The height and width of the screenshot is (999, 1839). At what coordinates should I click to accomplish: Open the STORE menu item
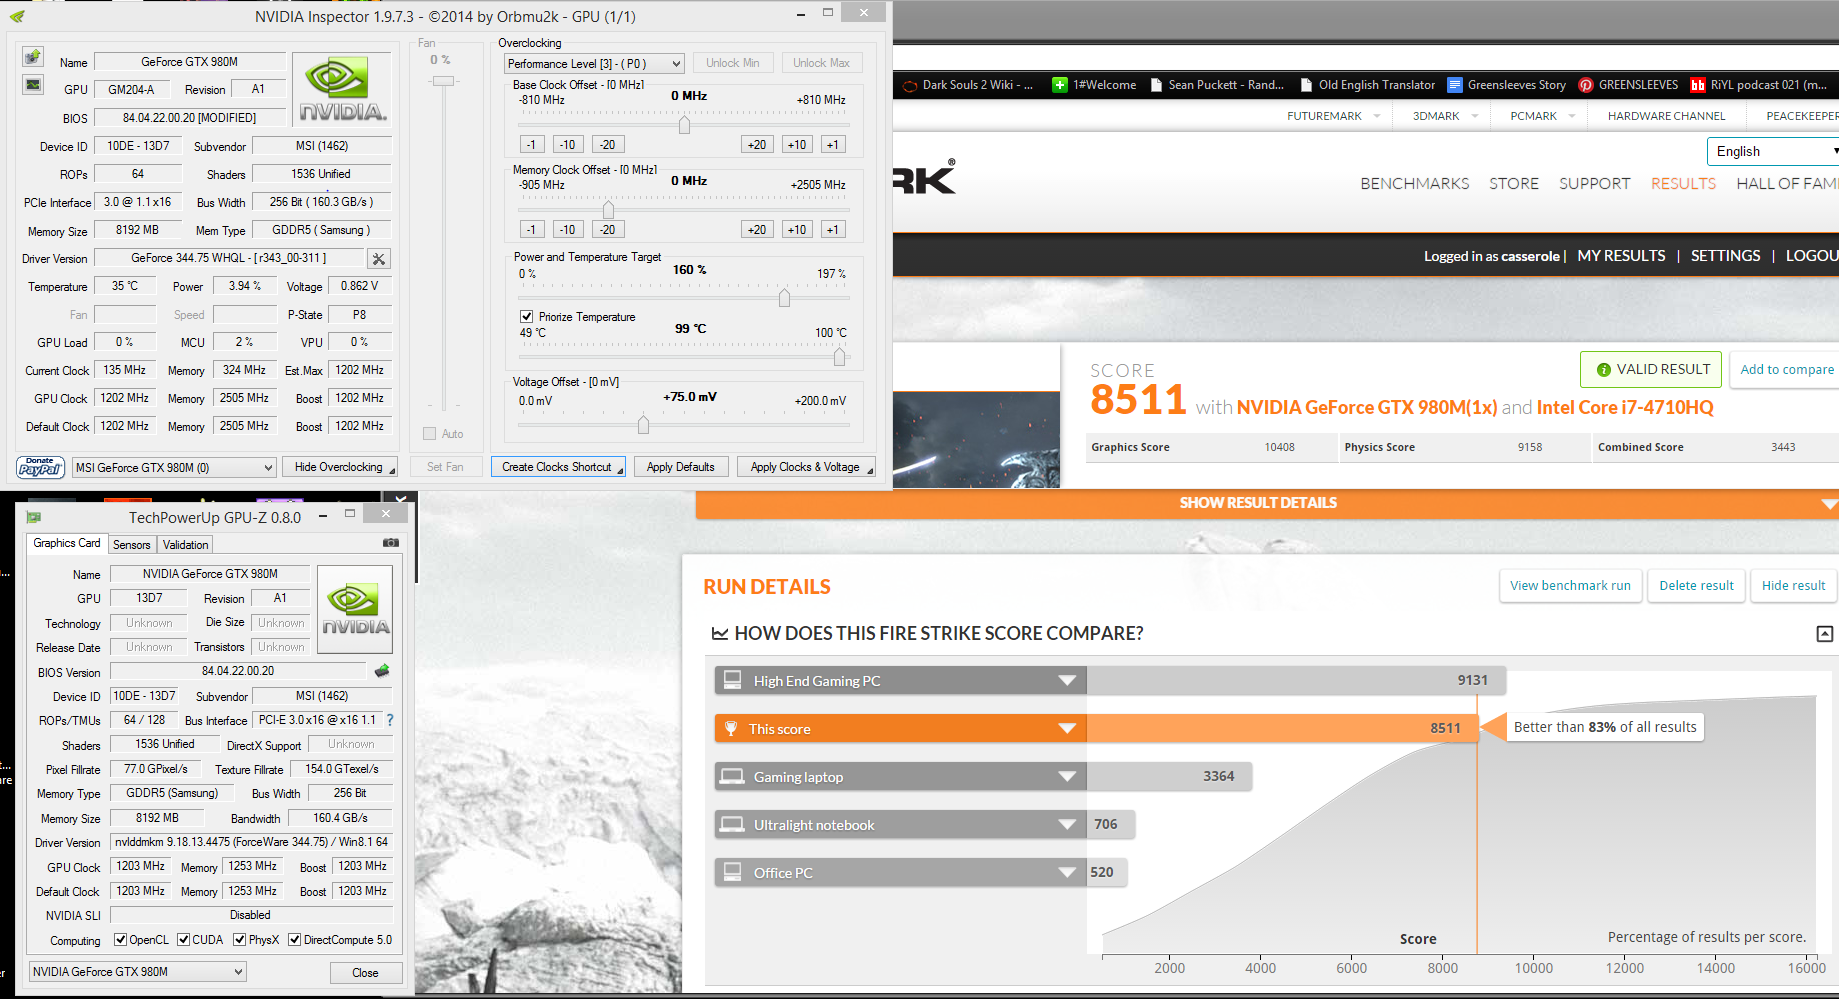click(1513, 184)
